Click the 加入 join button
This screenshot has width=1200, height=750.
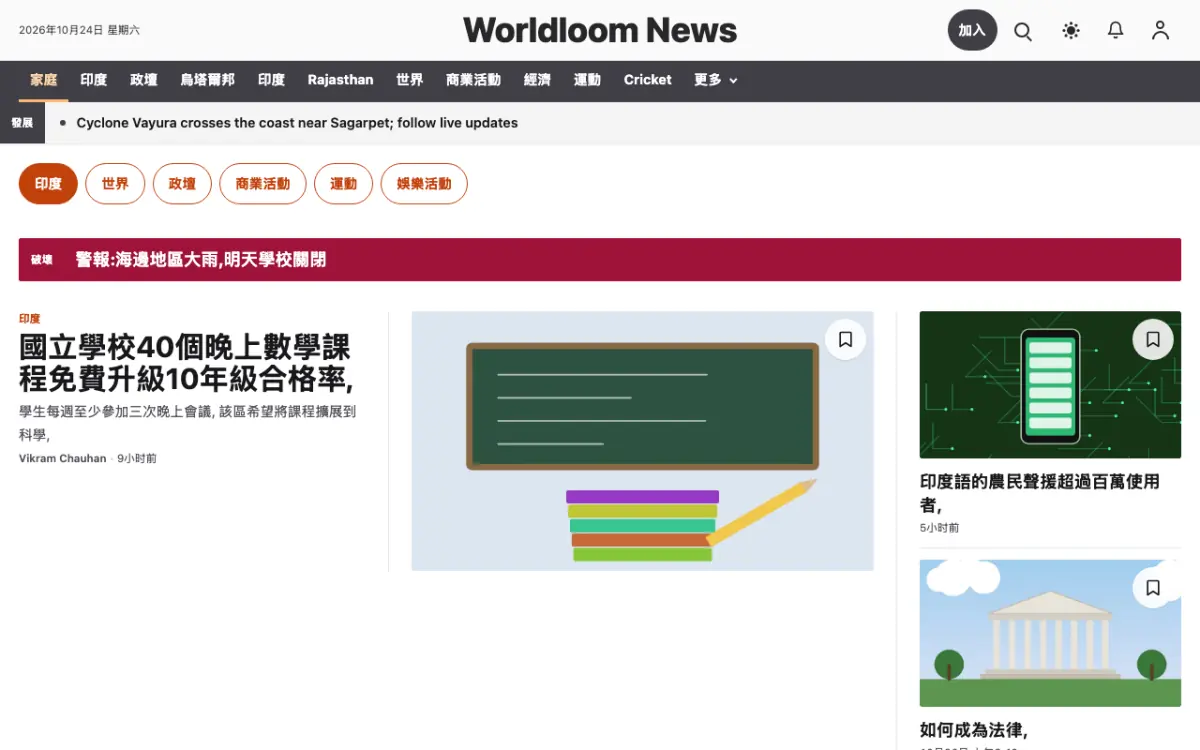[972, 31]
